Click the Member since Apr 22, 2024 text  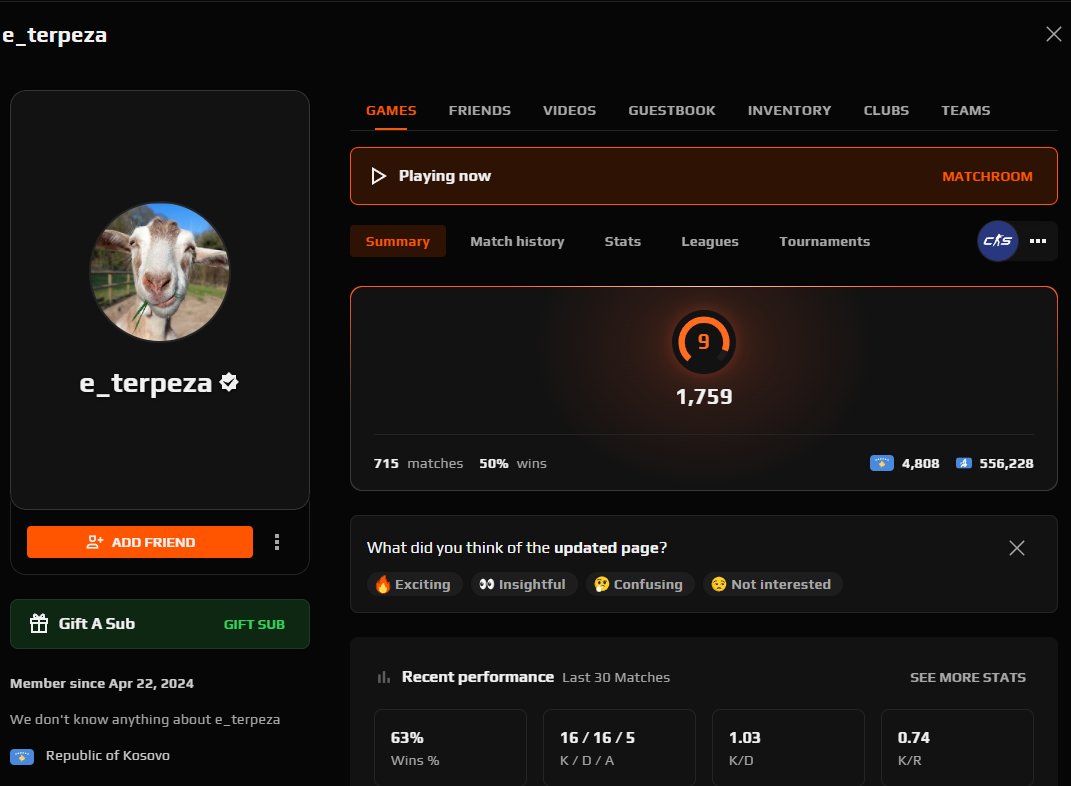pyautogui.click(x=102, y=684)
